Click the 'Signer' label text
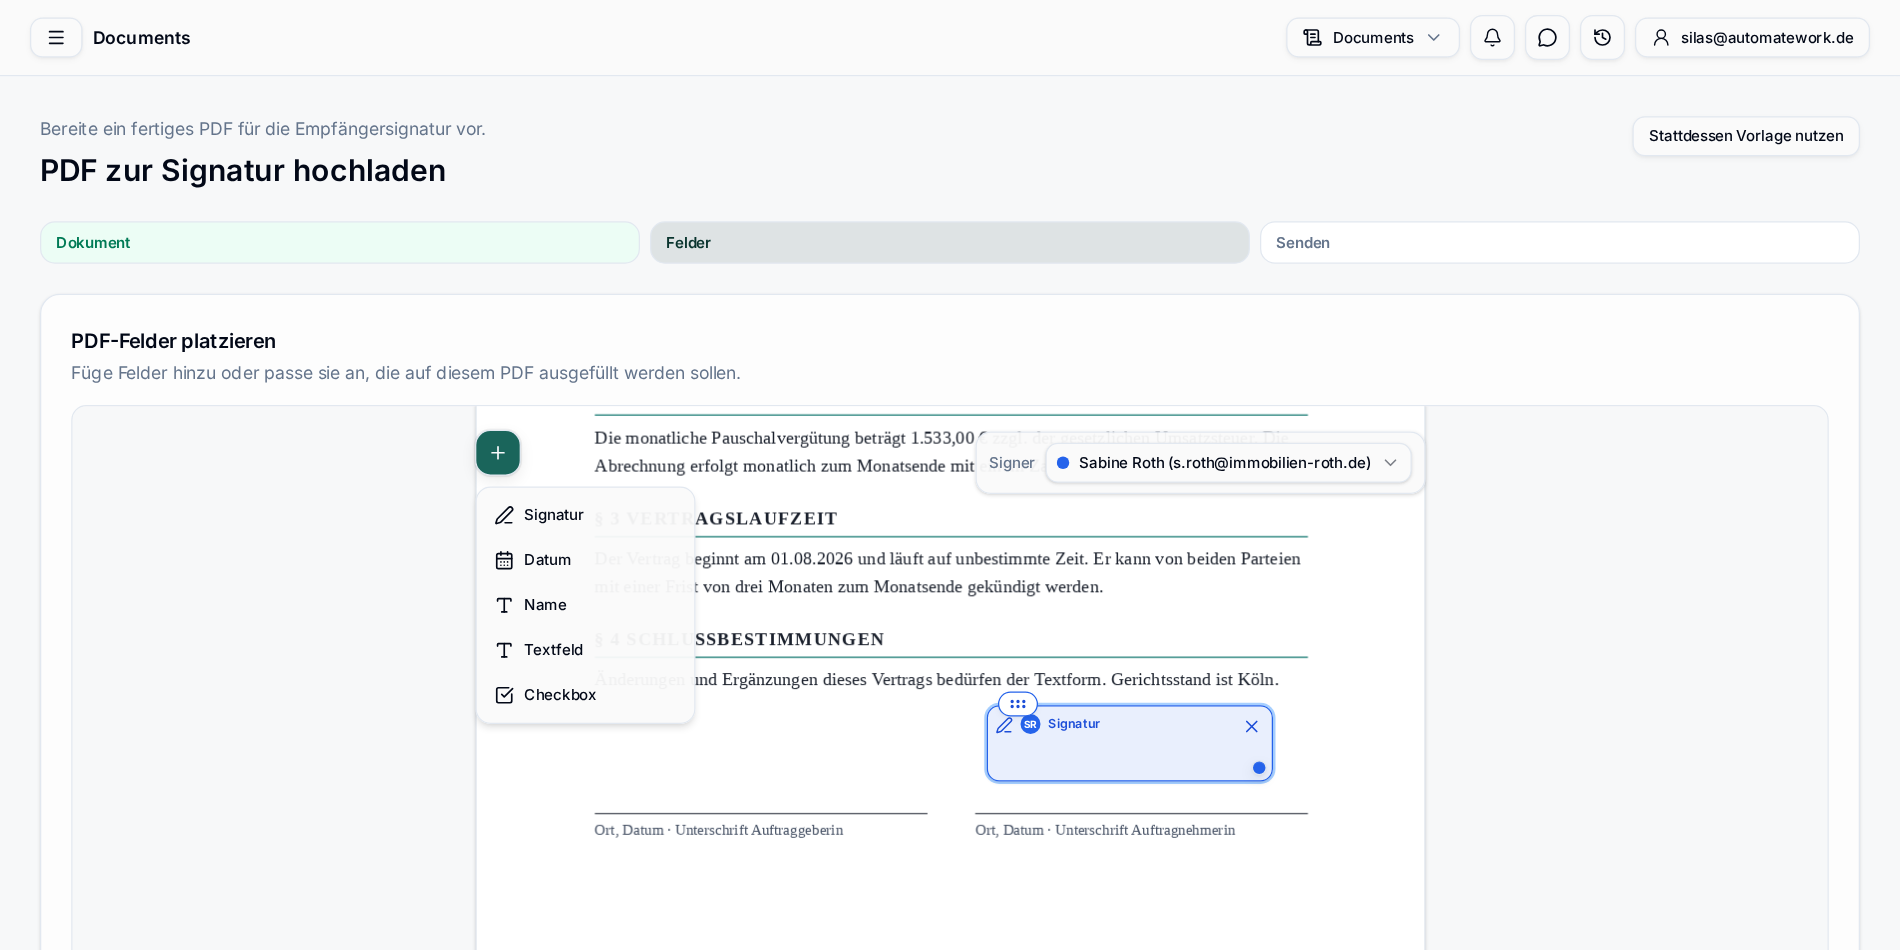Image resolution: width=1900 pixels, height=950 pixels. [1011, 463]
